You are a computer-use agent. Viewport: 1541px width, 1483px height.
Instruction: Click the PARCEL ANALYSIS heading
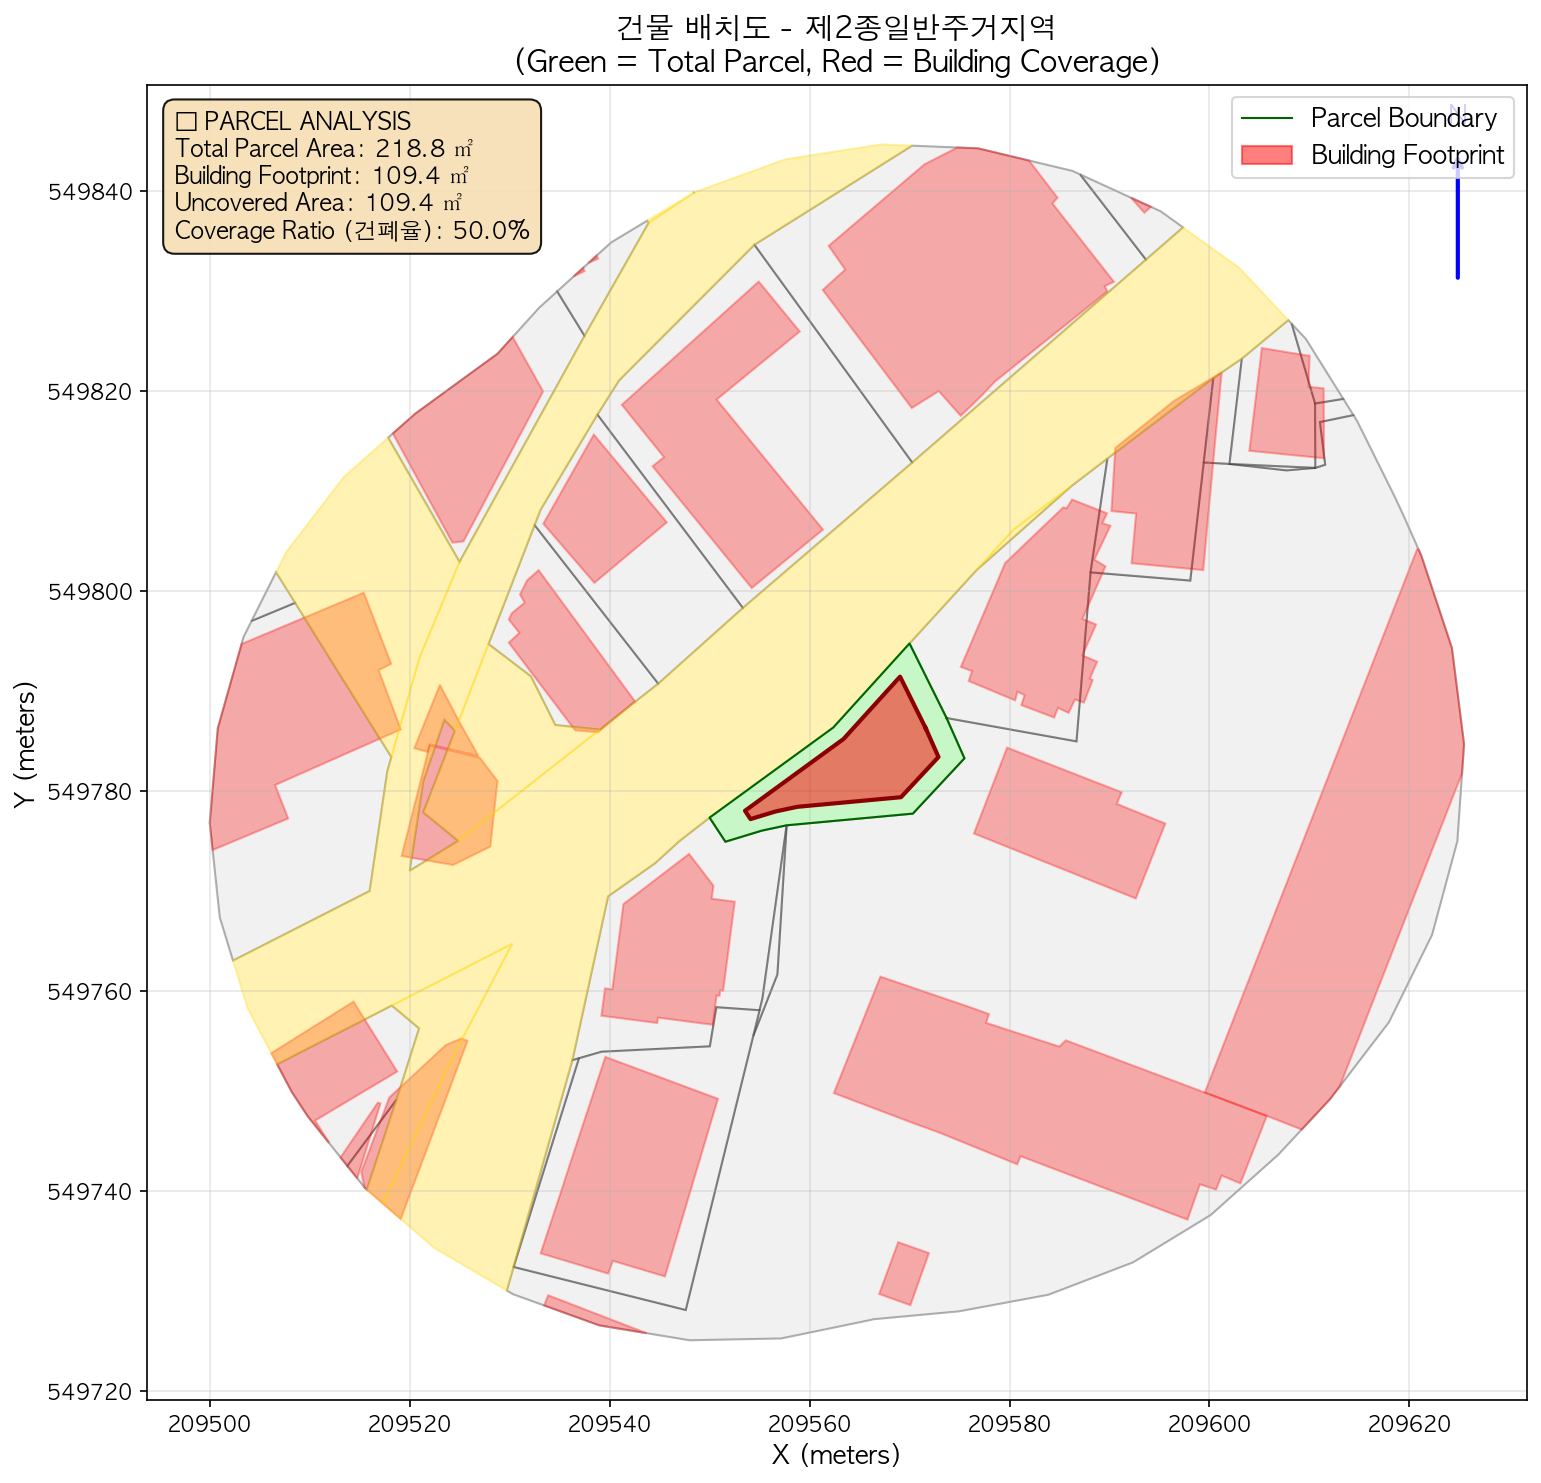293,121
